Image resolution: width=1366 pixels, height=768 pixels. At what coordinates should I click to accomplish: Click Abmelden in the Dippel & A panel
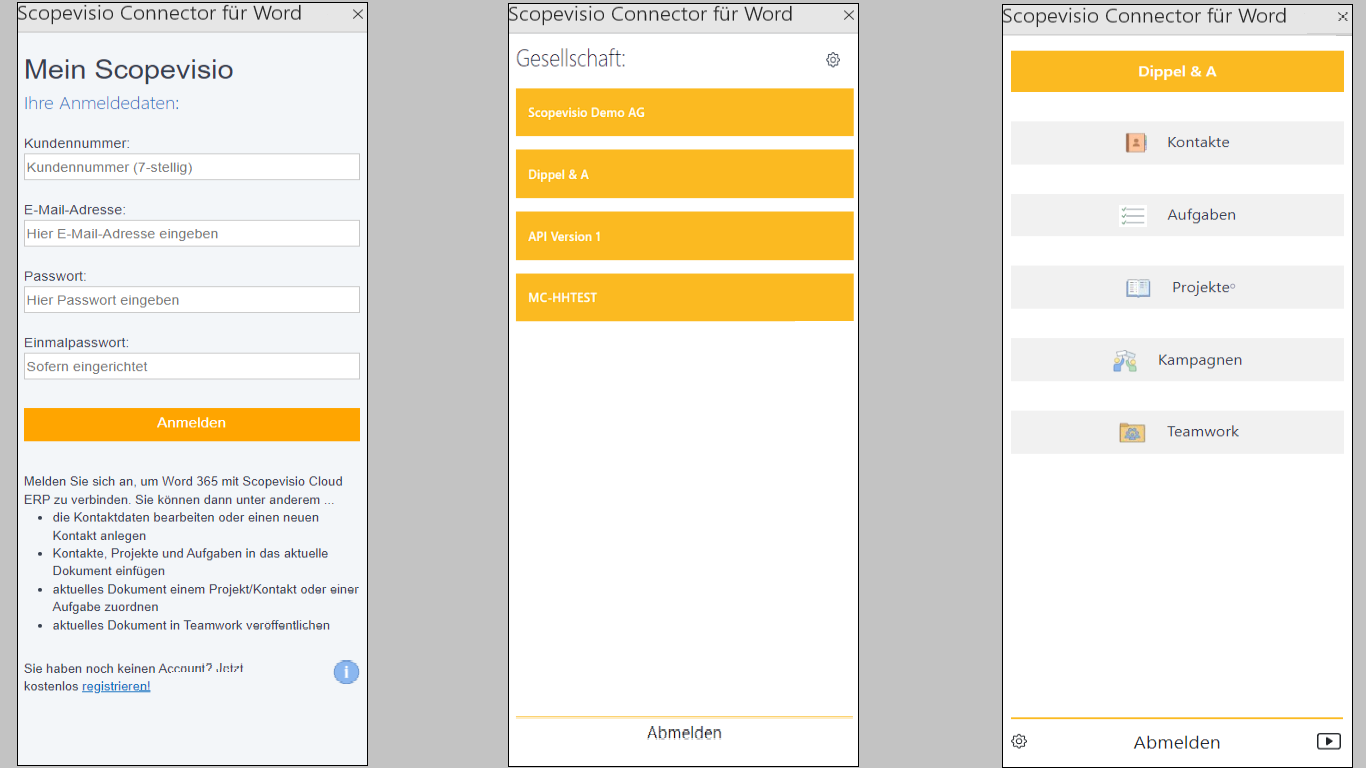pyautogui.click(x=1177, y=742)
